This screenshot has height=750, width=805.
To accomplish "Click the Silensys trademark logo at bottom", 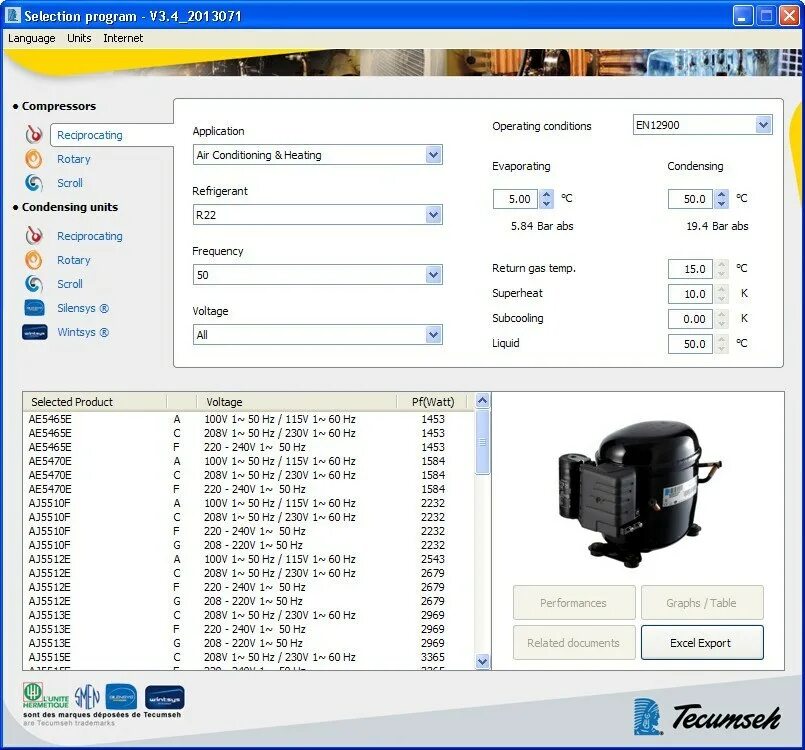I will 121,697.
